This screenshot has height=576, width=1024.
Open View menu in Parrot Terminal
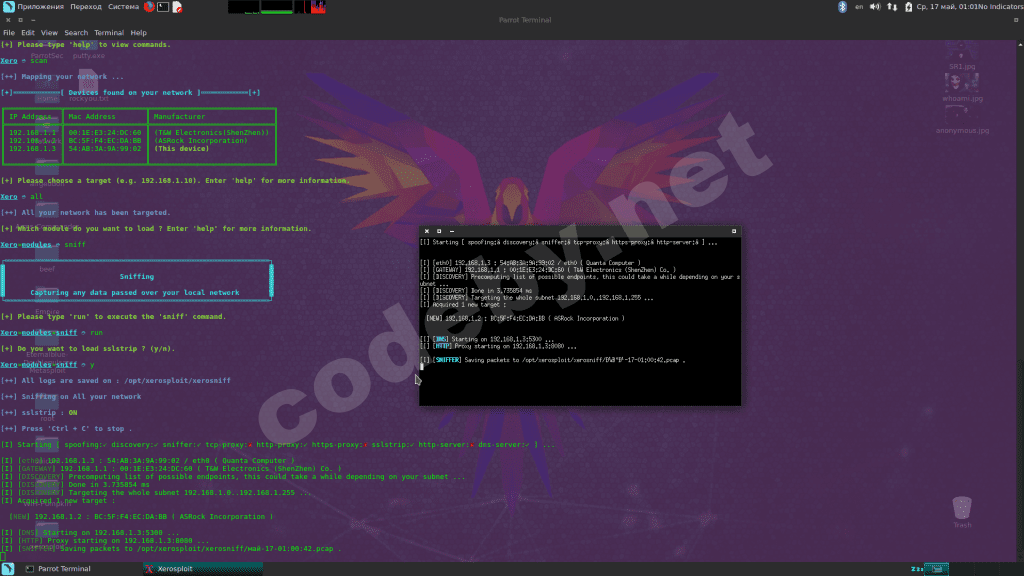(x=49, y=33)
